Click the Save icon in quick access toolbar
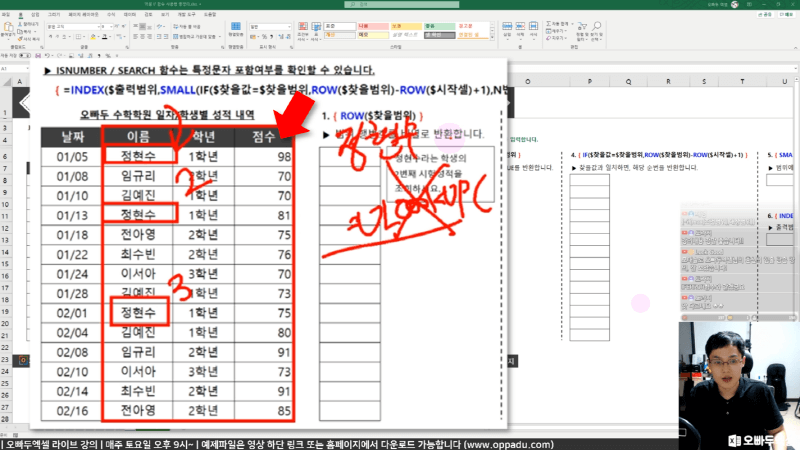800x450 pixels. [x=38, y=56]
